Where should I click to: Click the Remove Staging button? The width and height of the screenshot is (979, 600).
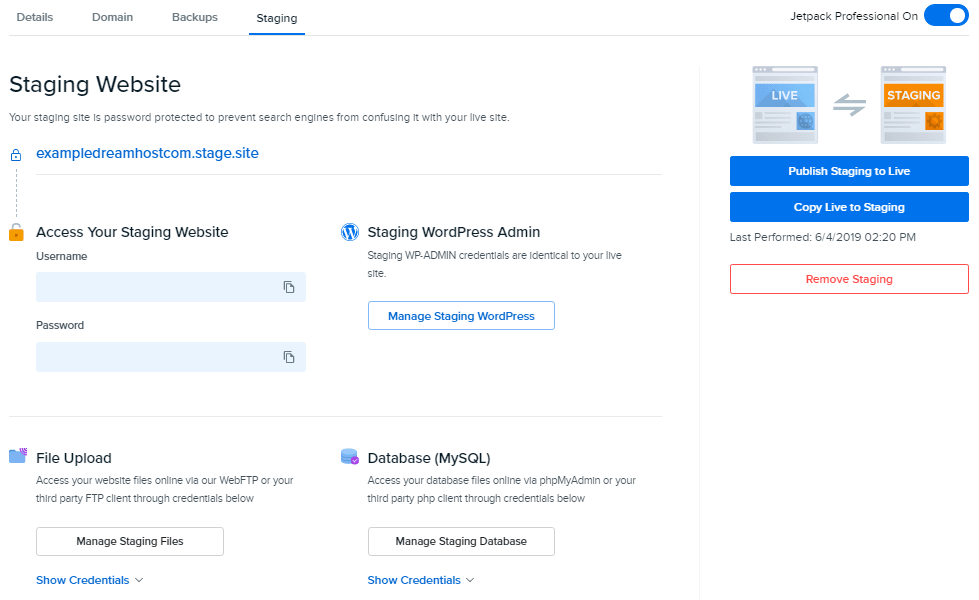[x=849, y=279]
